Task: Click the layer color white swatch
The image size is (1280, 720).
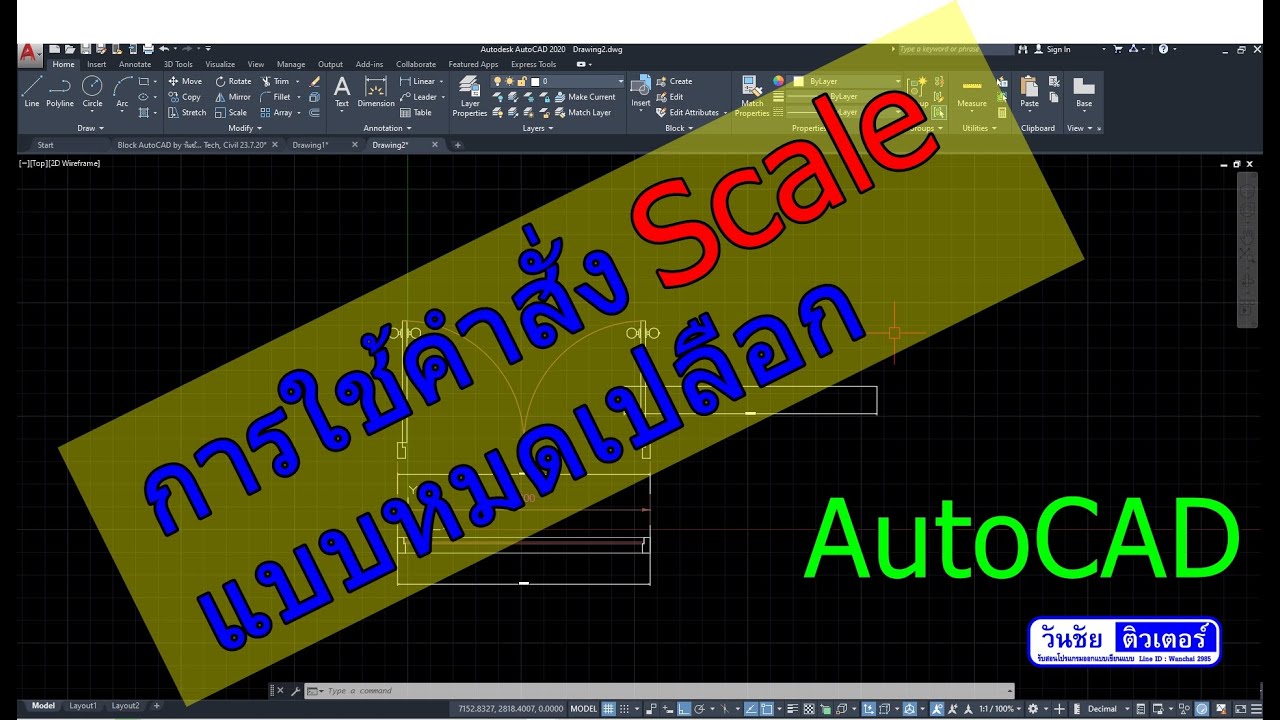Action: 536,81
